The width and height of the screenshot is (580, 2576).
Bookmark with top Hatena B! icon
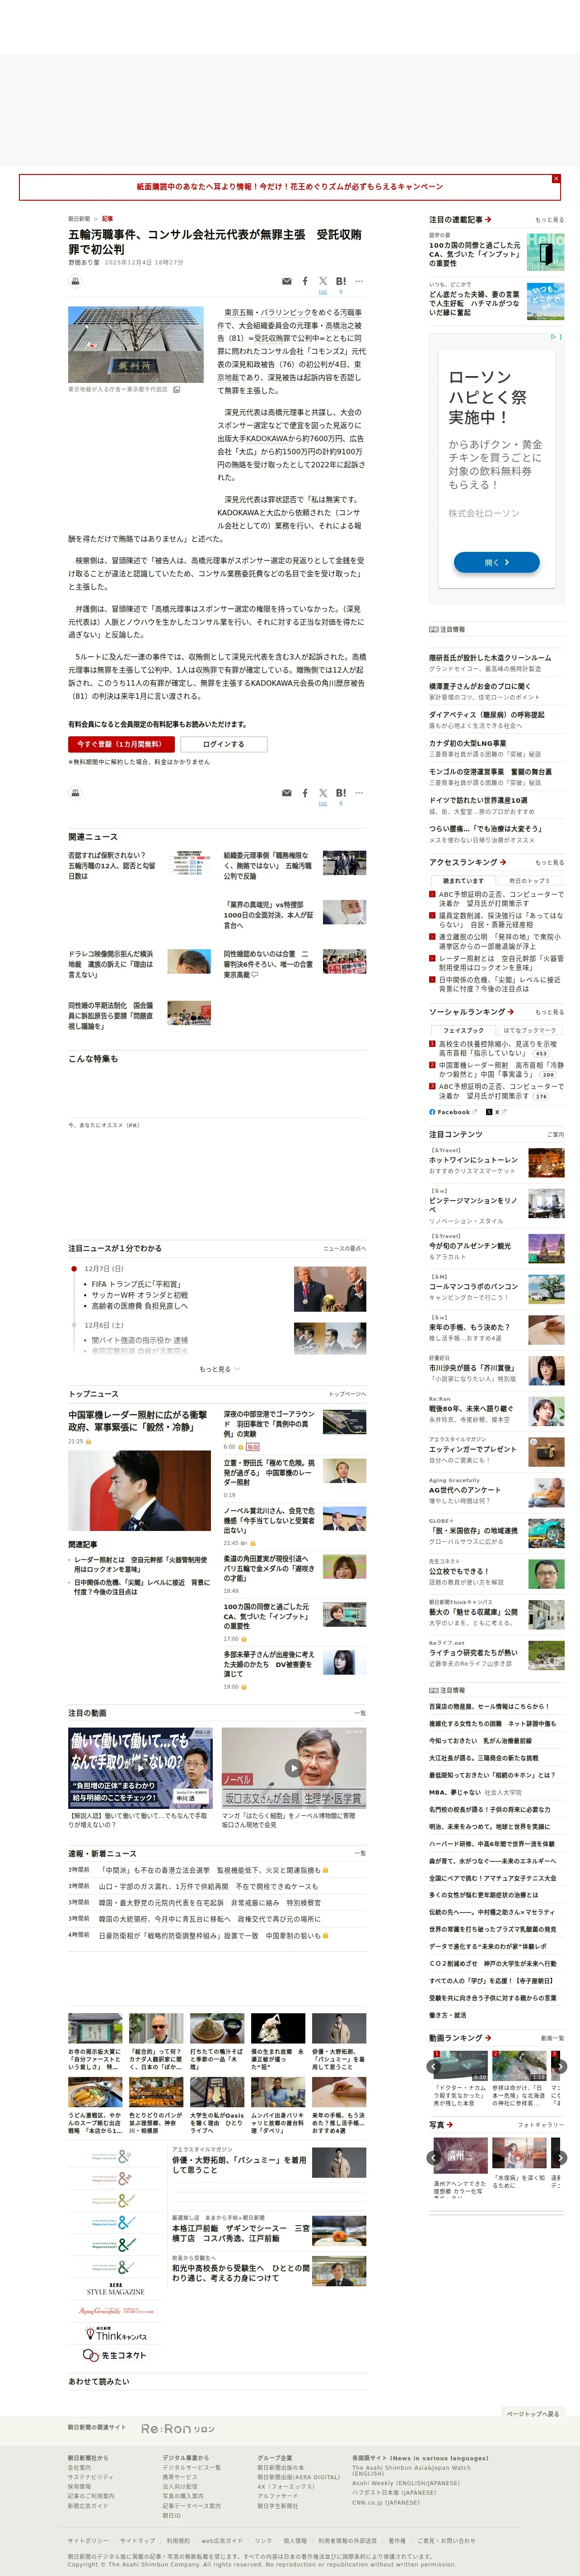coord(341,281)
